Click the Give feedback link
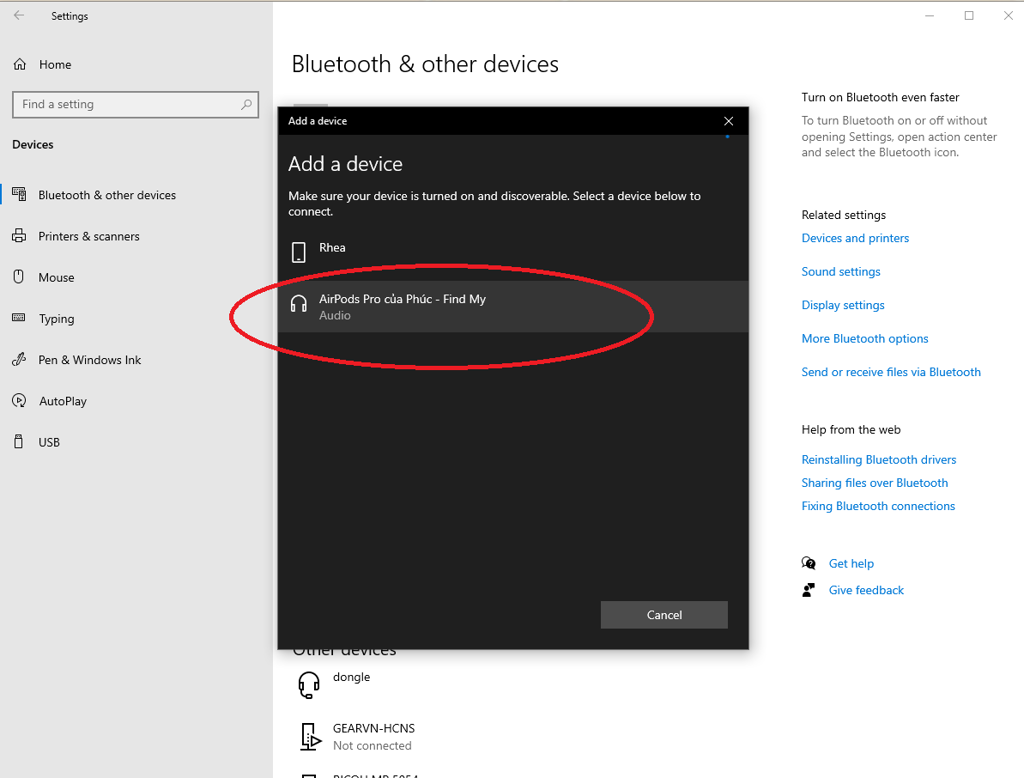This screenshot has width=1024, height=778. 866,590
